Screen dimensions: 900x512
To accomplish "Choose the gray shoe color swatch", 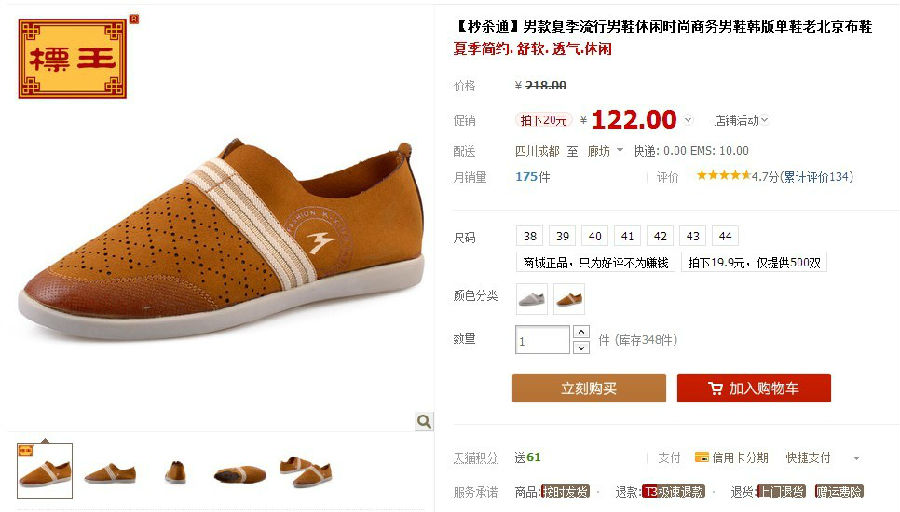I will [x=532, y=298].
